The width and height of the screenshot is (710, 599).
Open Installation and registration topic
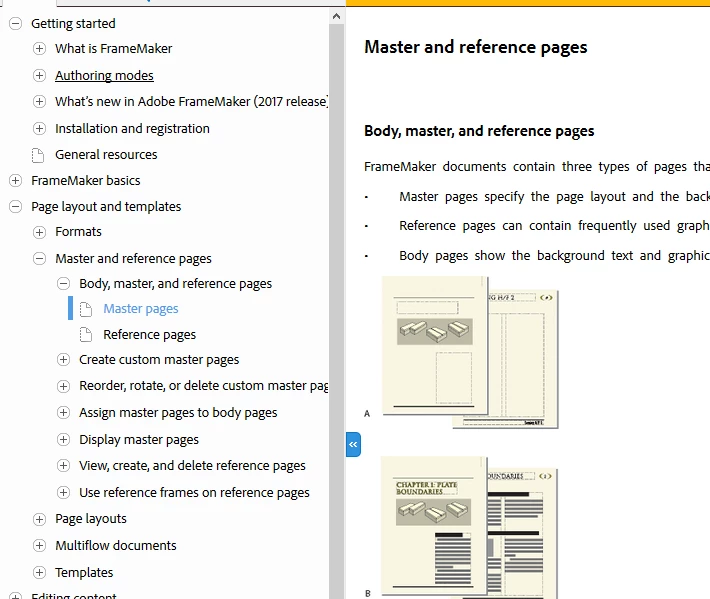click(132, 129)
